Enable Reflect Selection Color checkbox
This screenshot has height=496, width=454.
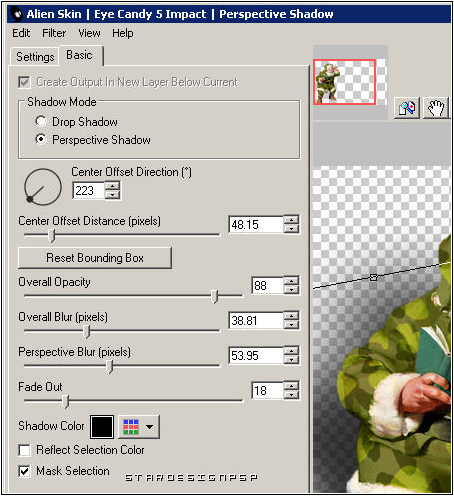pyautogui.click(x=24, y=450)
